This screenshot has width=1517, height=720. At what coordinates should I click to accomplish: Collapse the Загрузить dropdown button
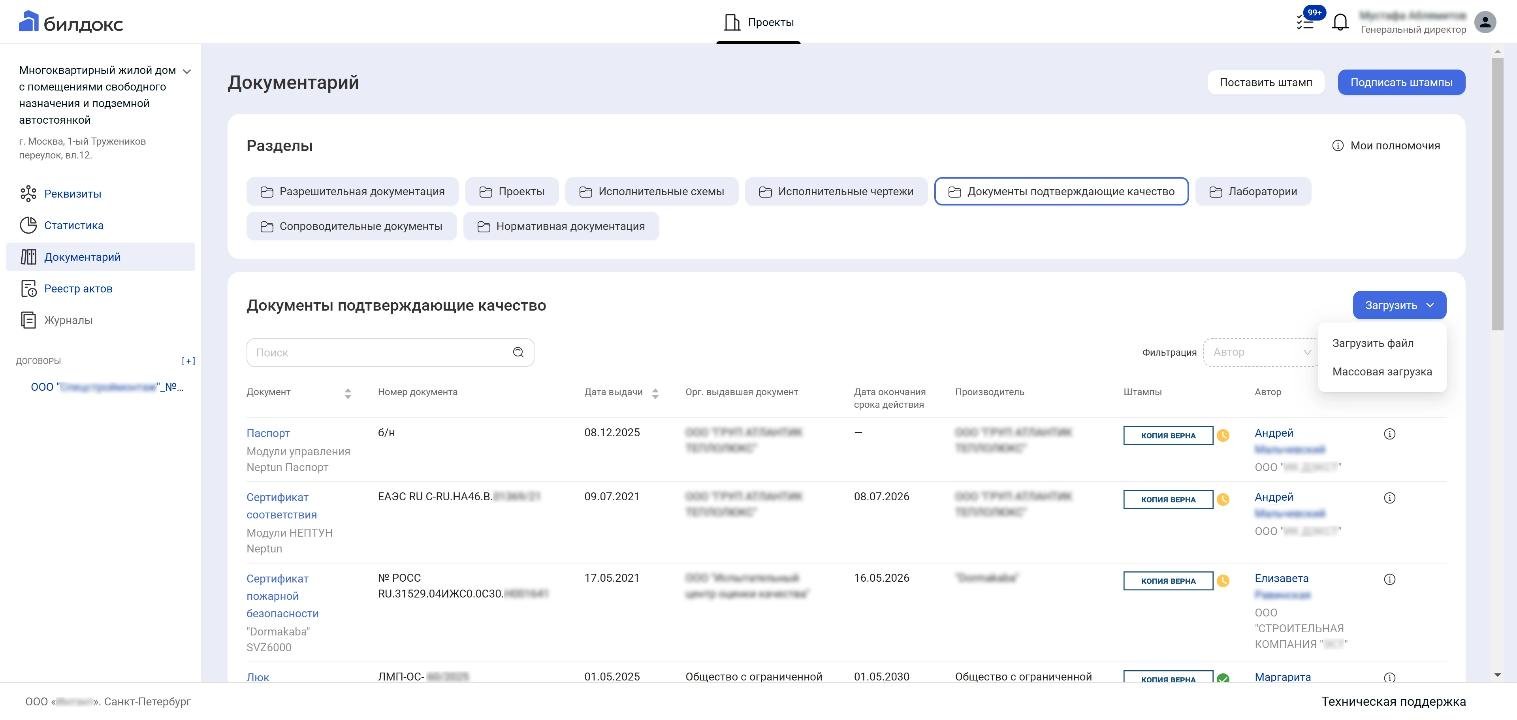pos(1399,305)
